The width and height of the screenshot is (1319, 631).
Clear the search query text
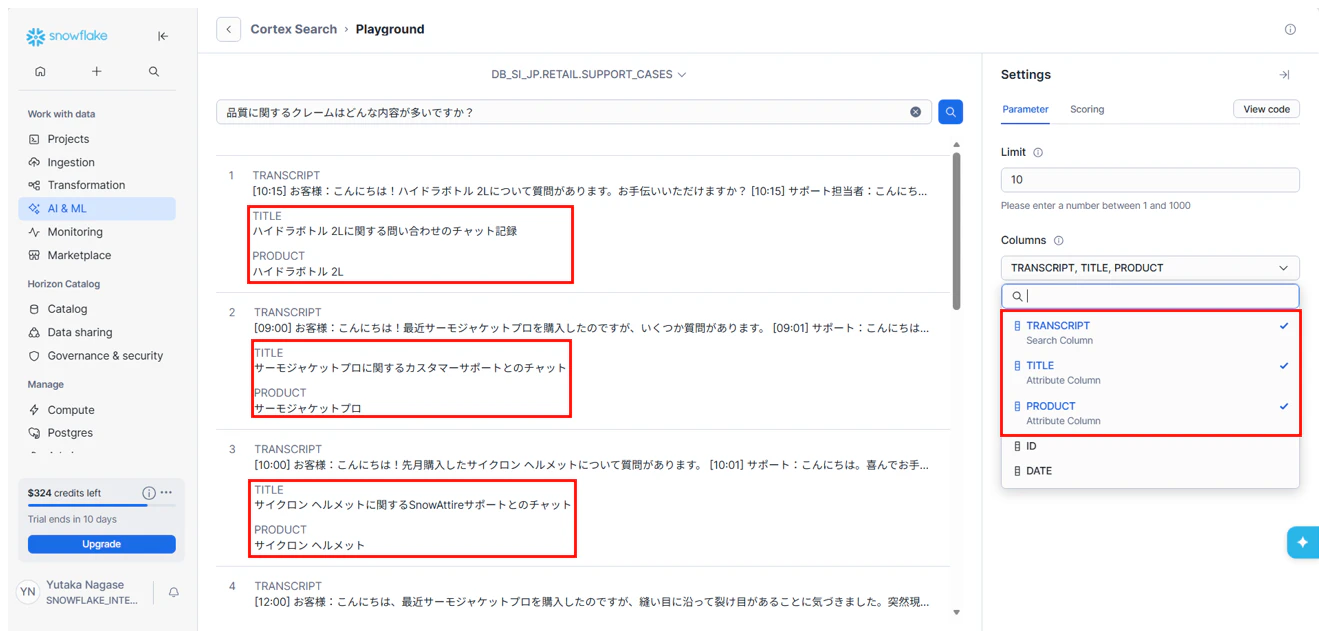[x=915, y=112]
